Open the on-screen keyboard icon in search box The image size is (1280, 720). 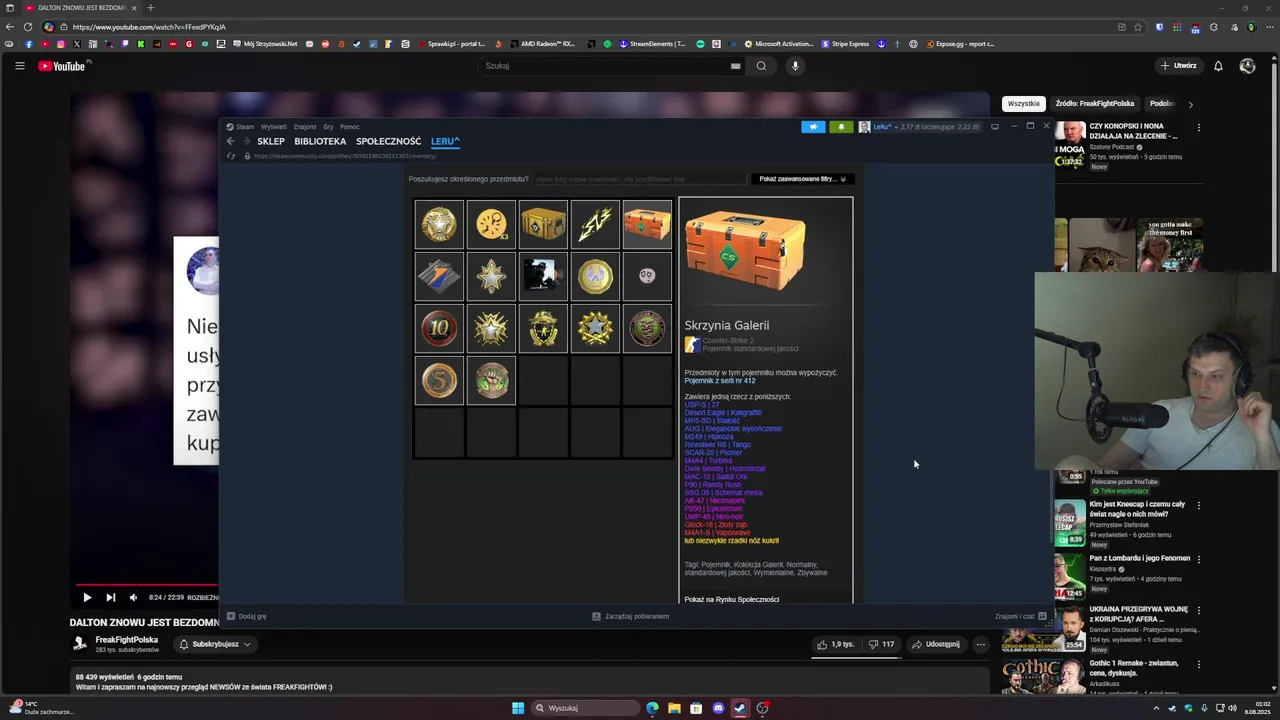pyautogui.click(x=735, y=66)
